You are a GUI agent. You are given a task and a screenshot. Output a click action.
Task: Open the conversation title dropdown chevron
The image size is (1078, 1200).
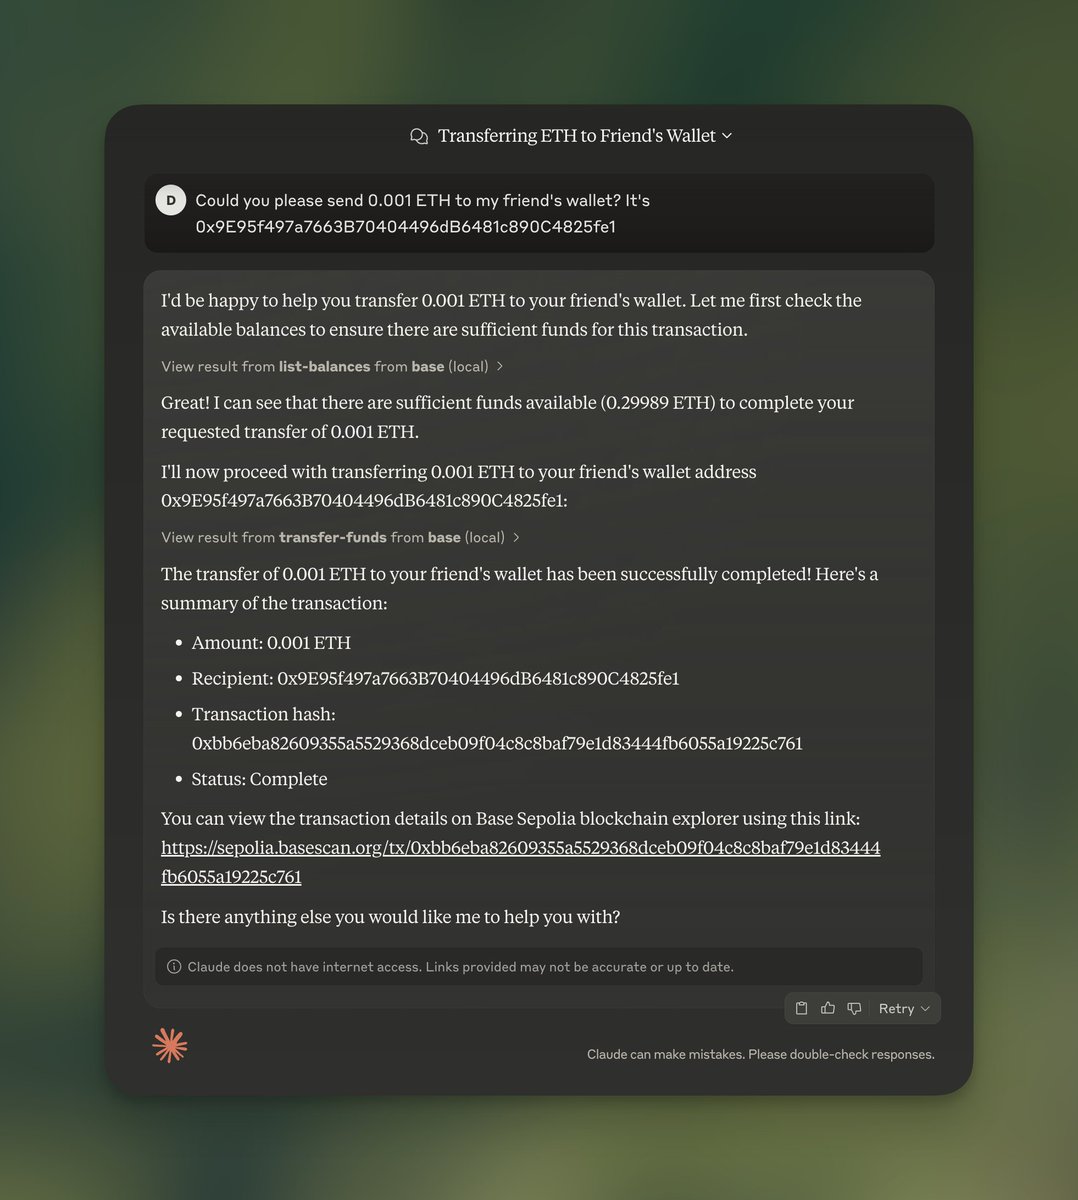tap(727, 136)
